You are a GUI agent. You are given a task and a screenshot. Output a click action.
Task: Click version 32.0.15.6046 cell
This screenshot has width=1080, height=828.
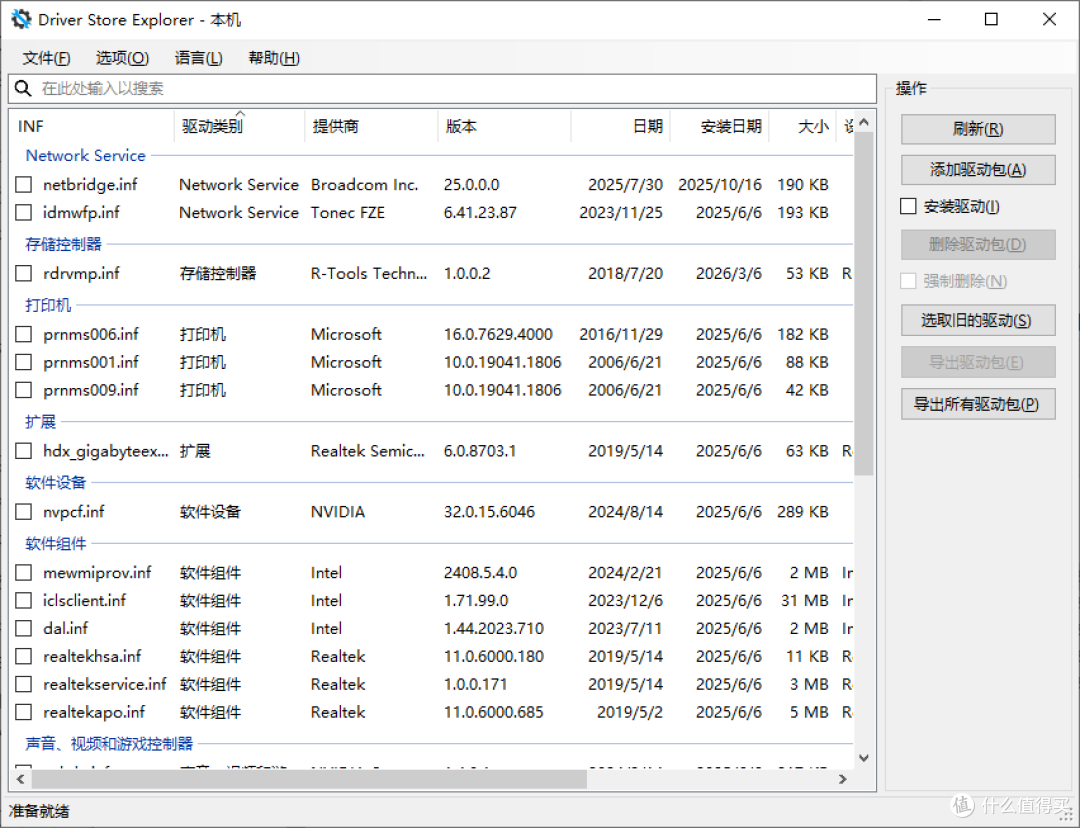pos(489,512)
